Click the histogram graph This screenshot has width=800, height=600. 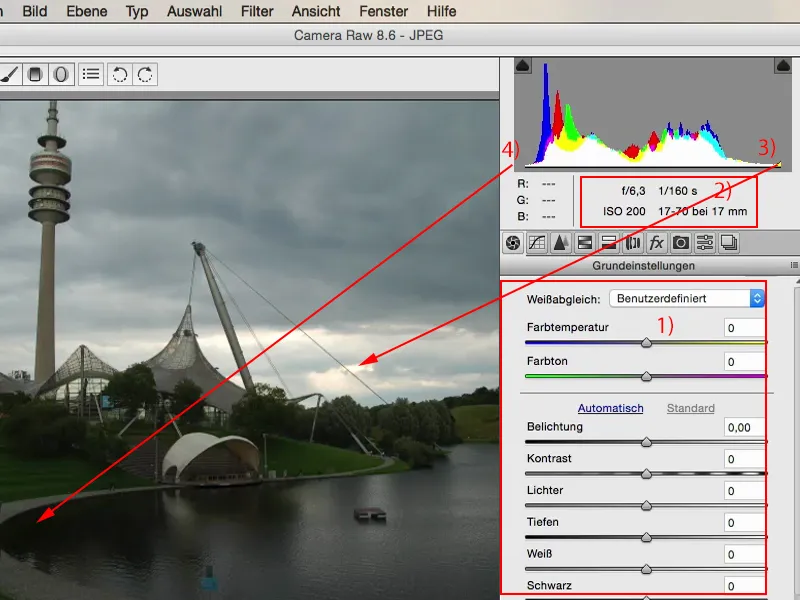point(653,114)
